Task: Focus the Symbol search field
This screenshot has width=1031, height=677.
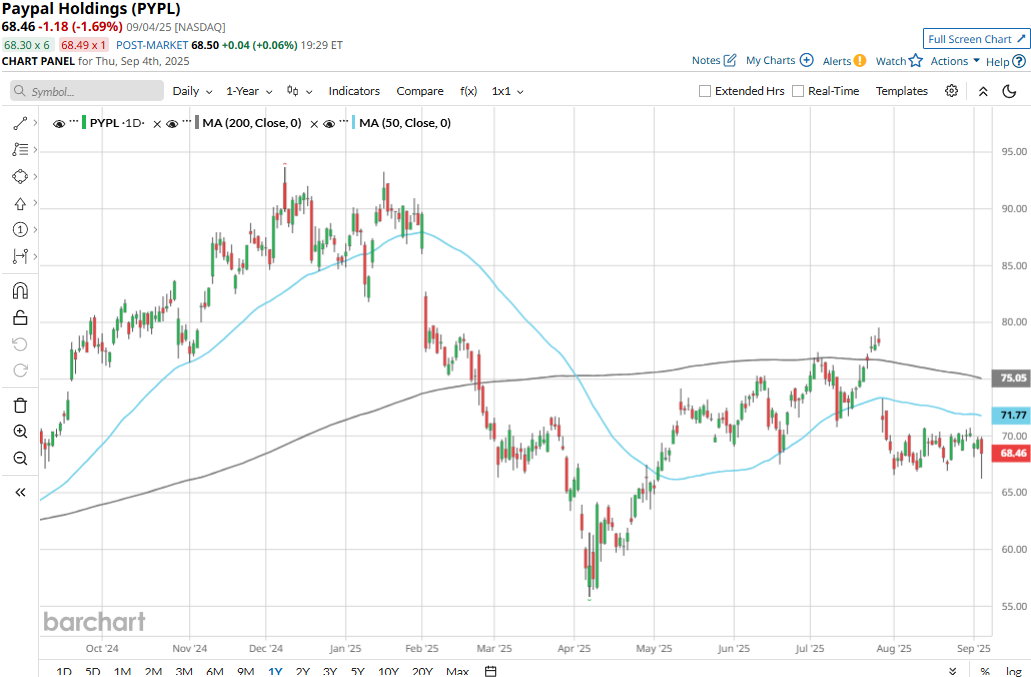Action: tap(87, 91)
